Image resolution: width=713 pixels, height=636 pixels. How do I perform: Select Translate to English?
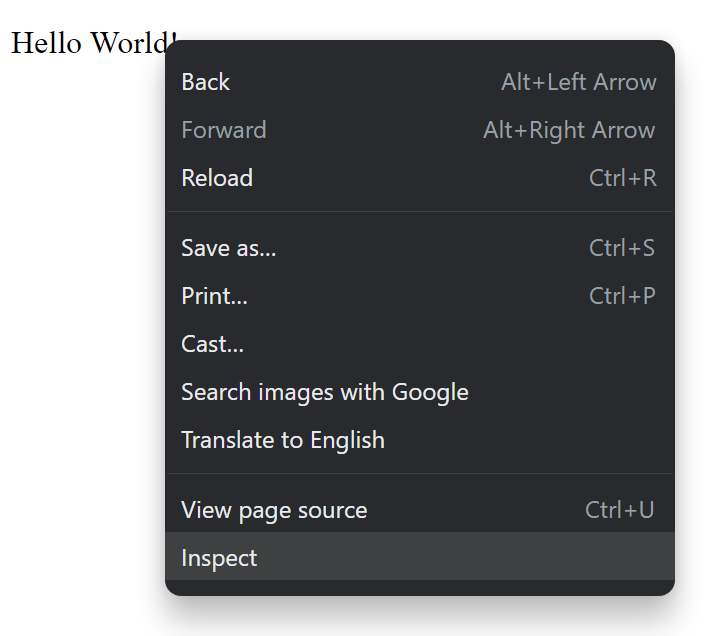[x=420, y=440]
